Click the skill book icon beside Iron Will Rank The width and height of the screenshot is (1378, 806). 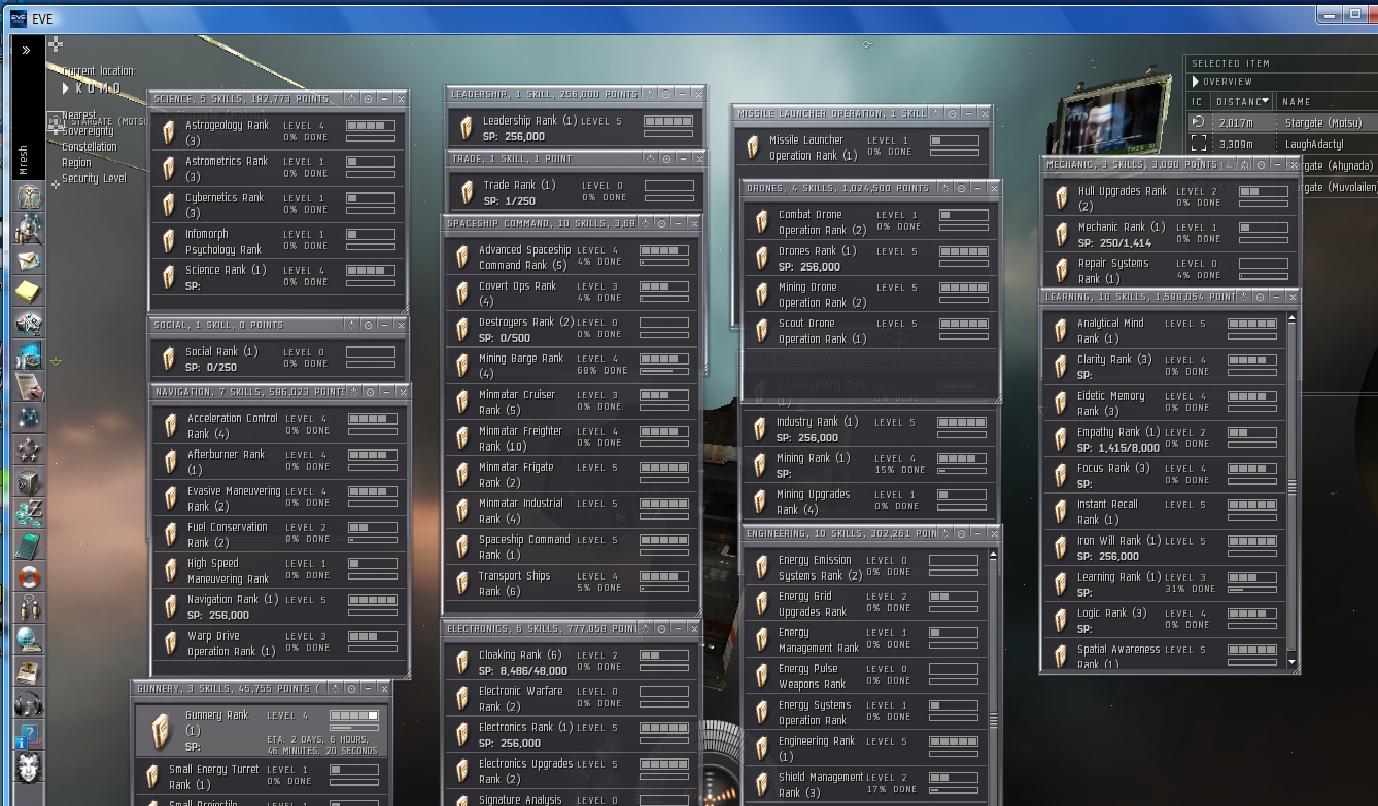click(x=1060, y=548)
